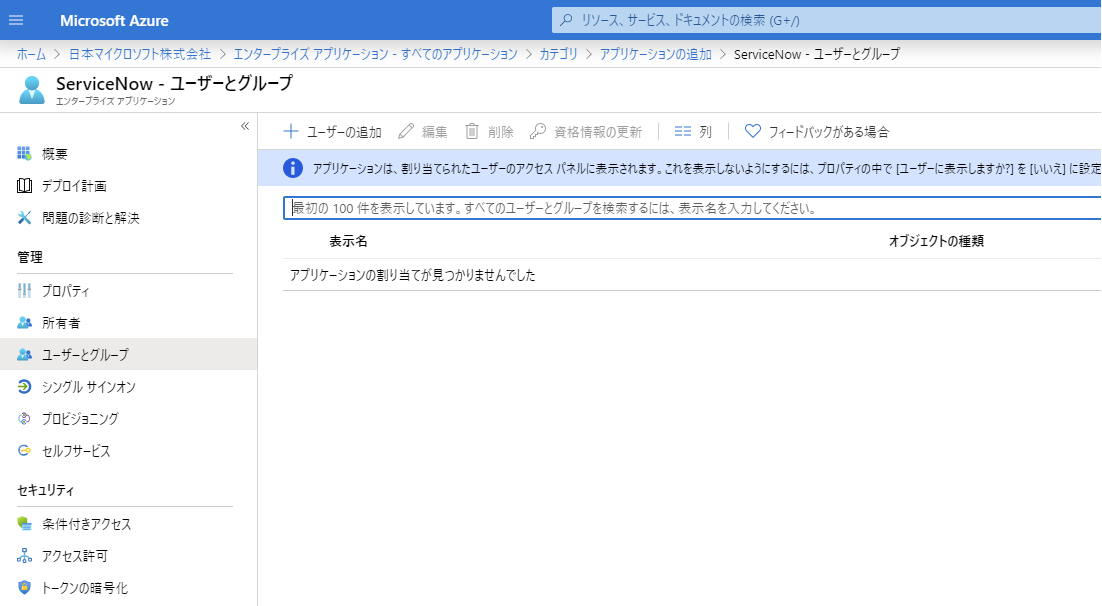This screenshot has height=606, width=1102.
Task: Click the 管理 section heading
Action: point(30,257)
